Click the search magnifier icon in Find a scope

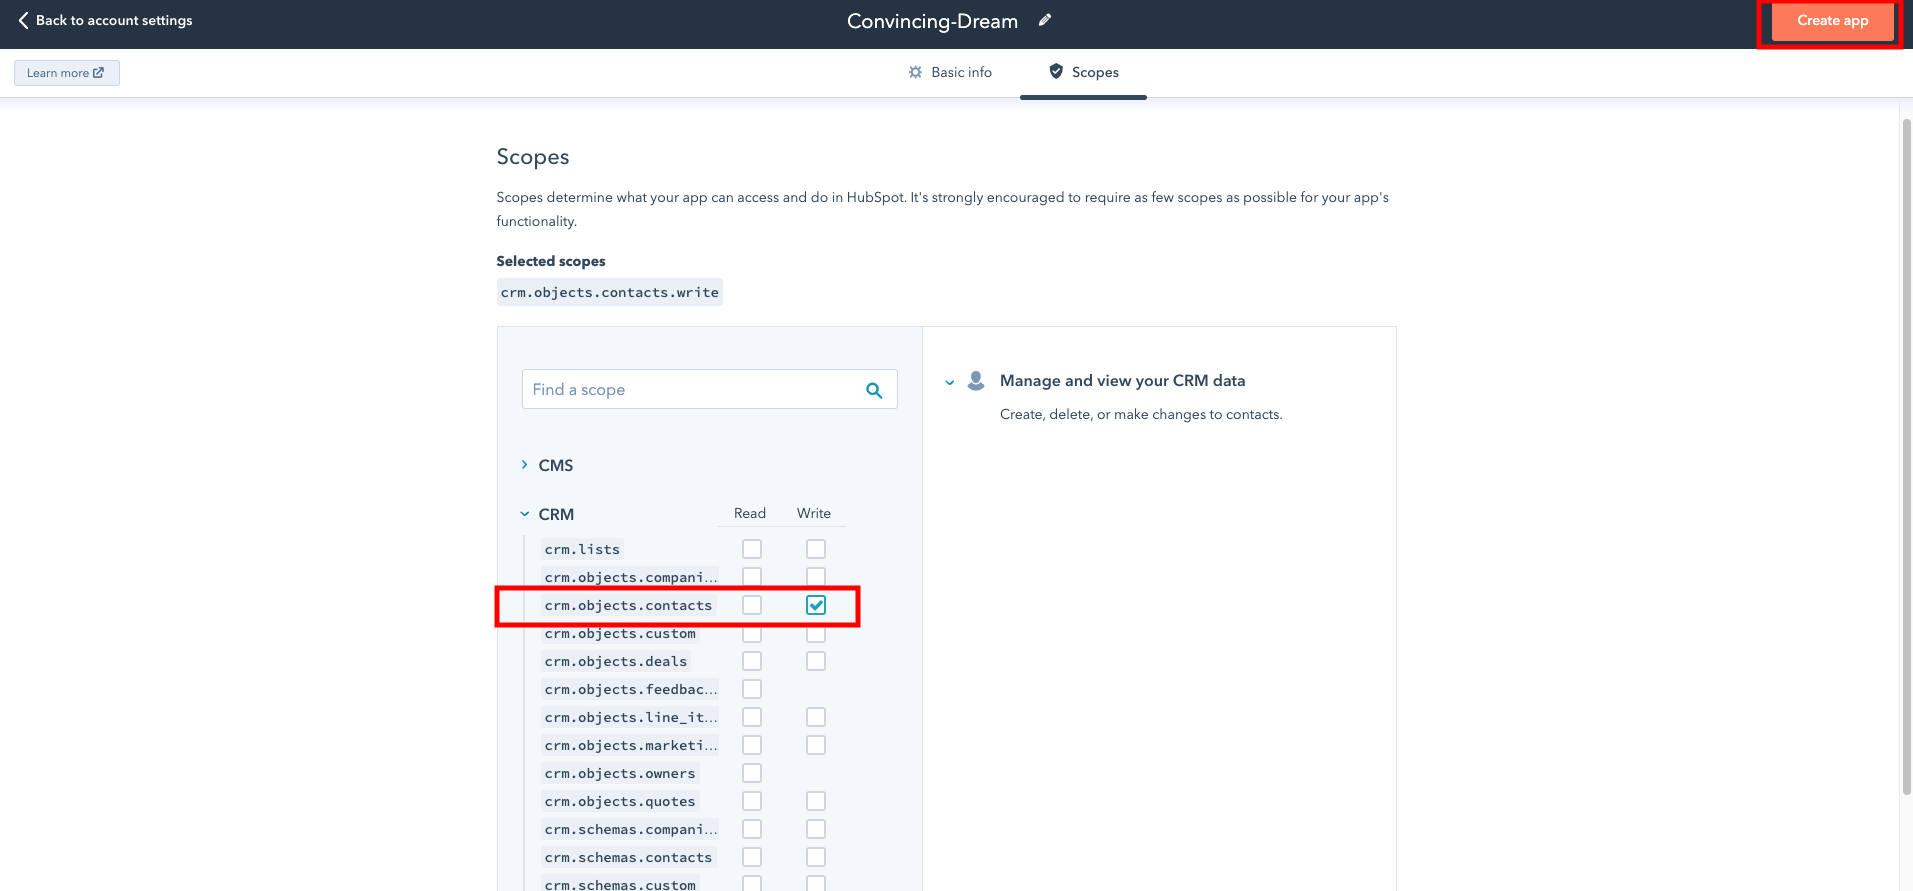point(874,390)
